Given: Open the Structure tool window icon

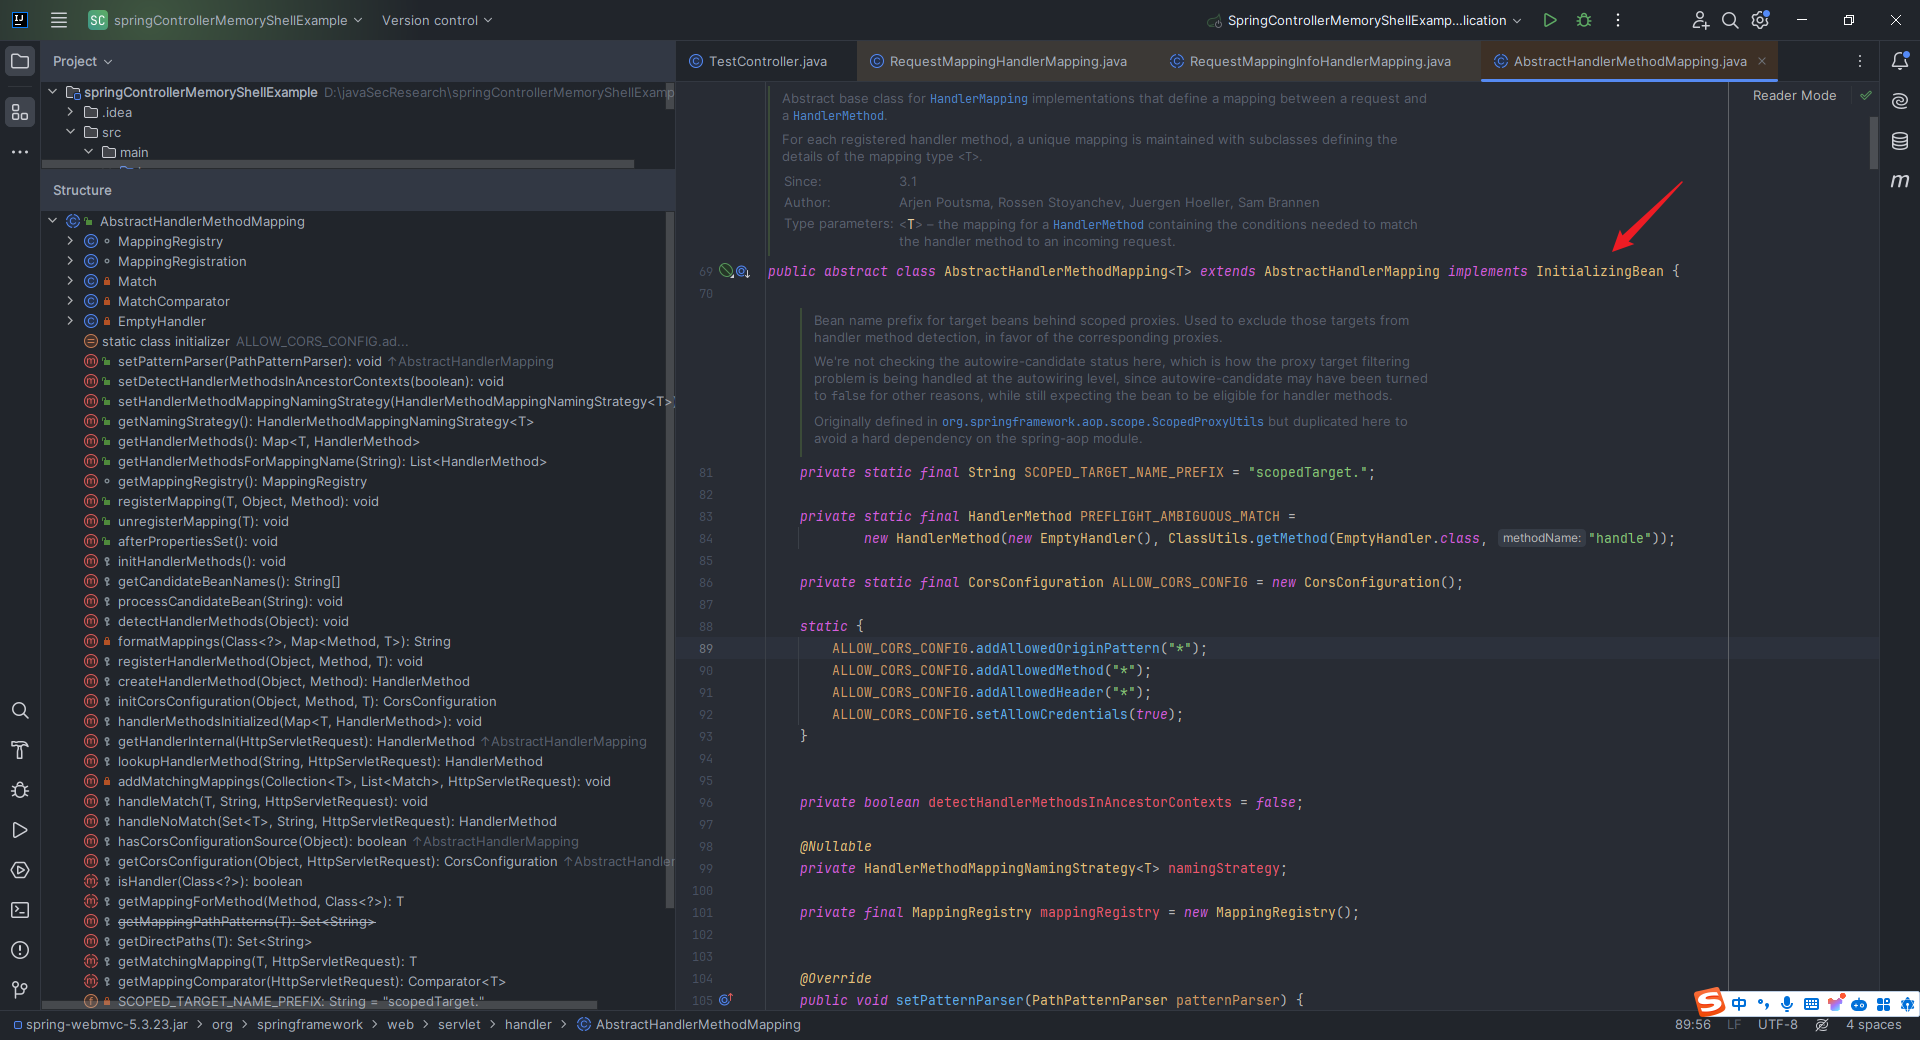Looking at the screenshot, I should (20, 112).
